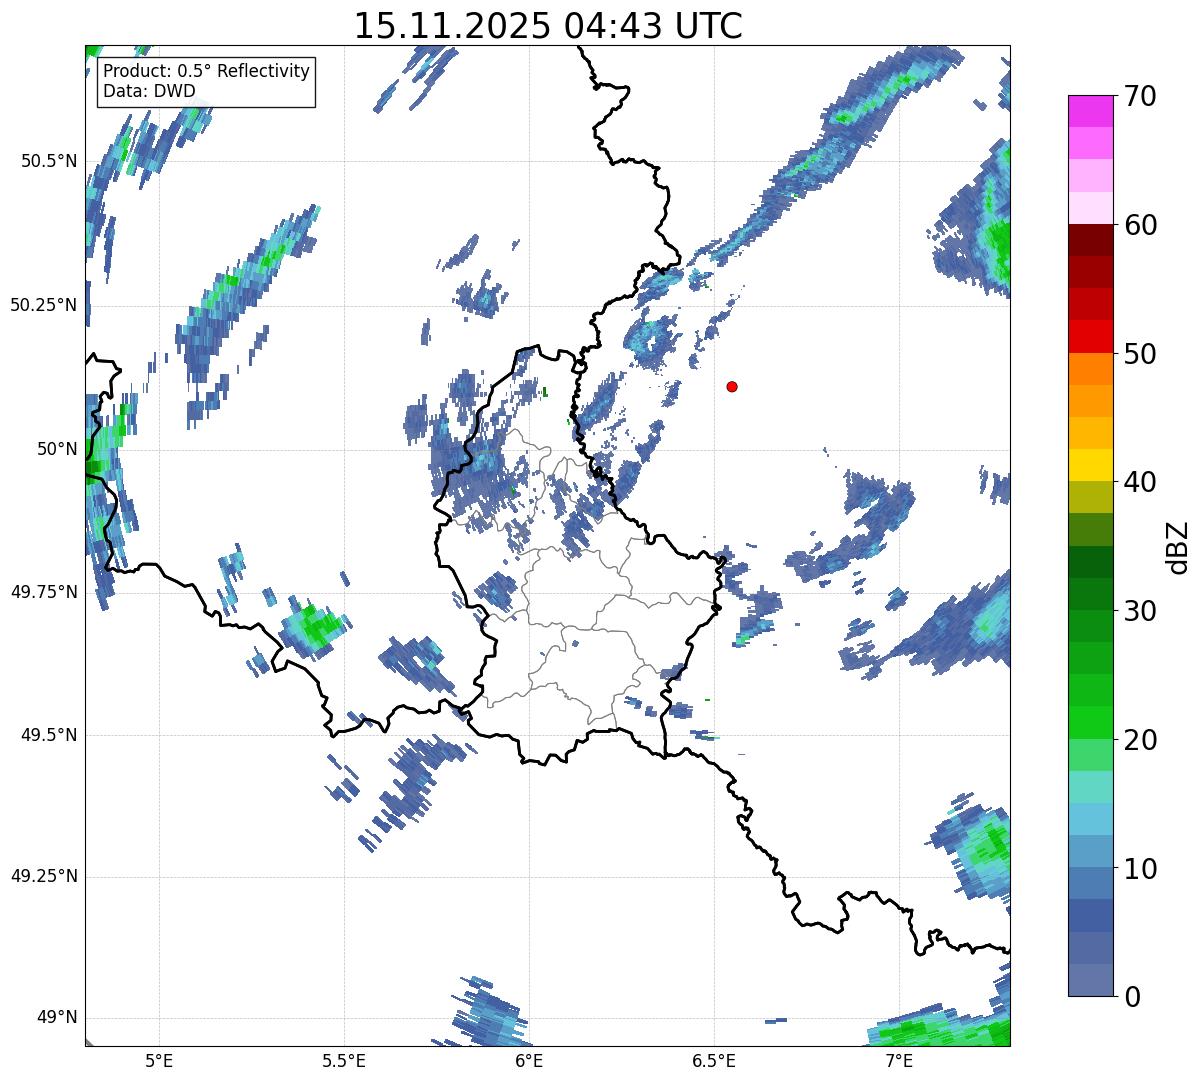Click the longitude label "6.5°E"

(714, 1062)
